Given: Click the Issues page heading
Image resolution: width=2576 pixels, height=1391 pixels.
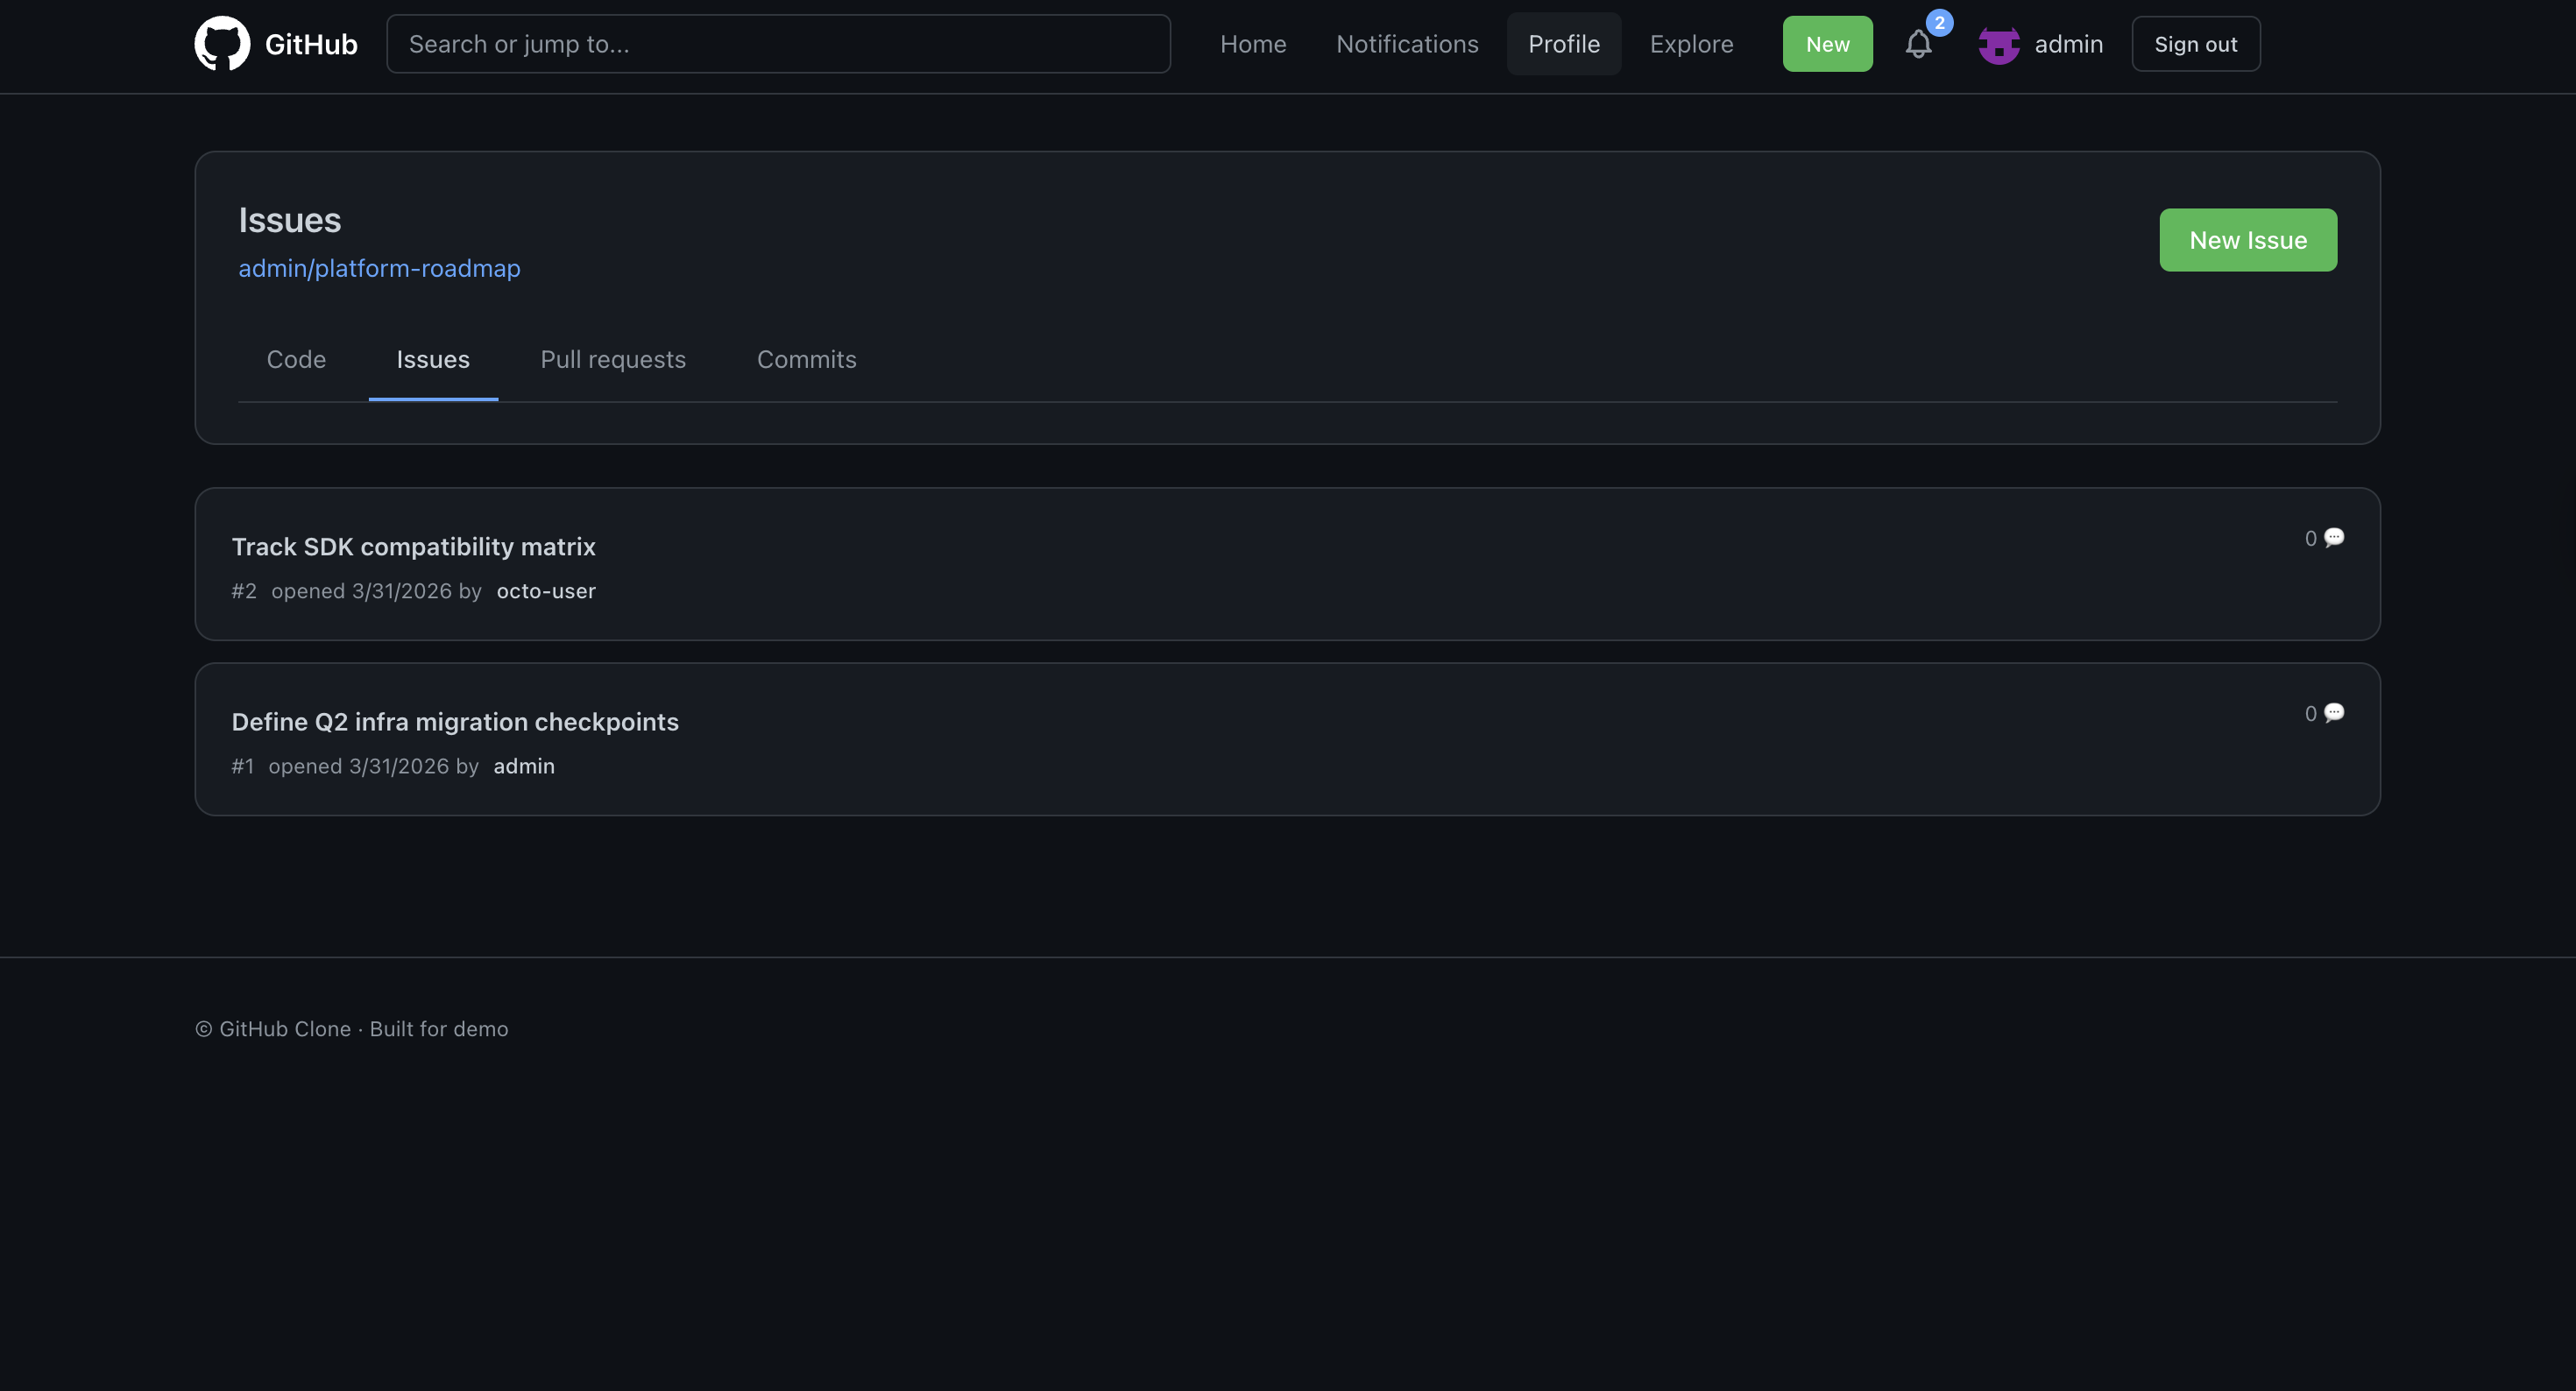Looking at the screenshot, I should click(290, 220).
